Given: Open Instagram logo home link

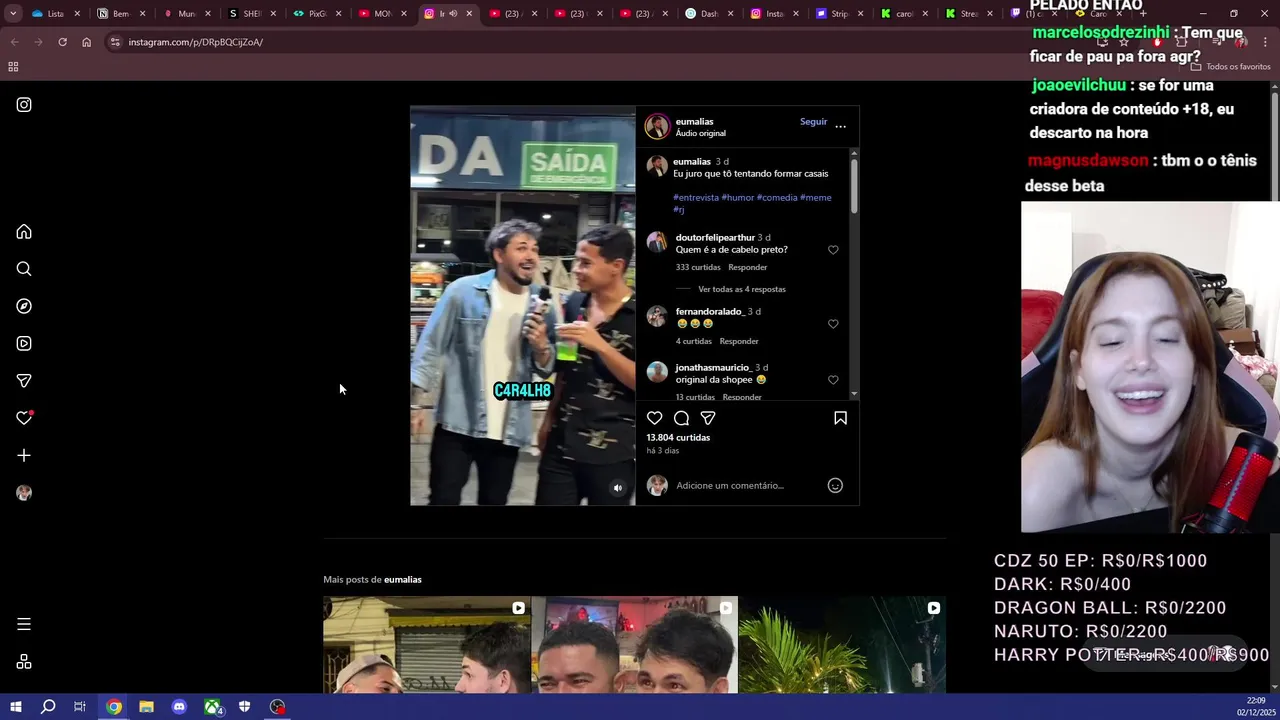Looking at the screenshot, I should click(24, 105).
